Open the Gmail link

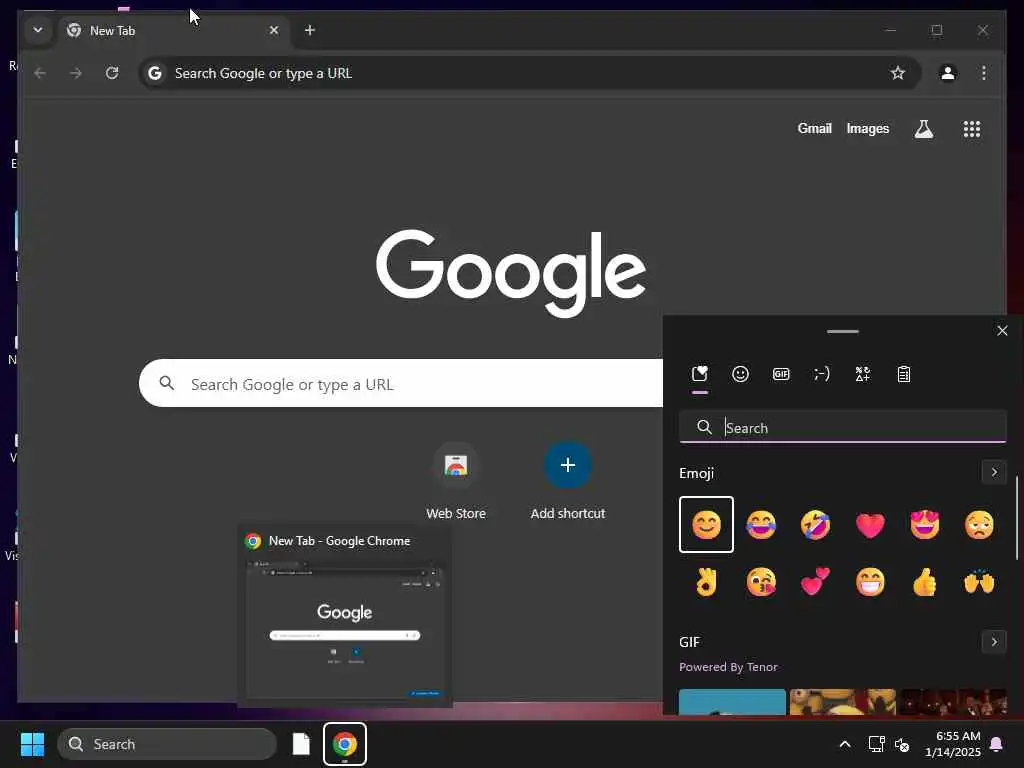coord(814,129)
